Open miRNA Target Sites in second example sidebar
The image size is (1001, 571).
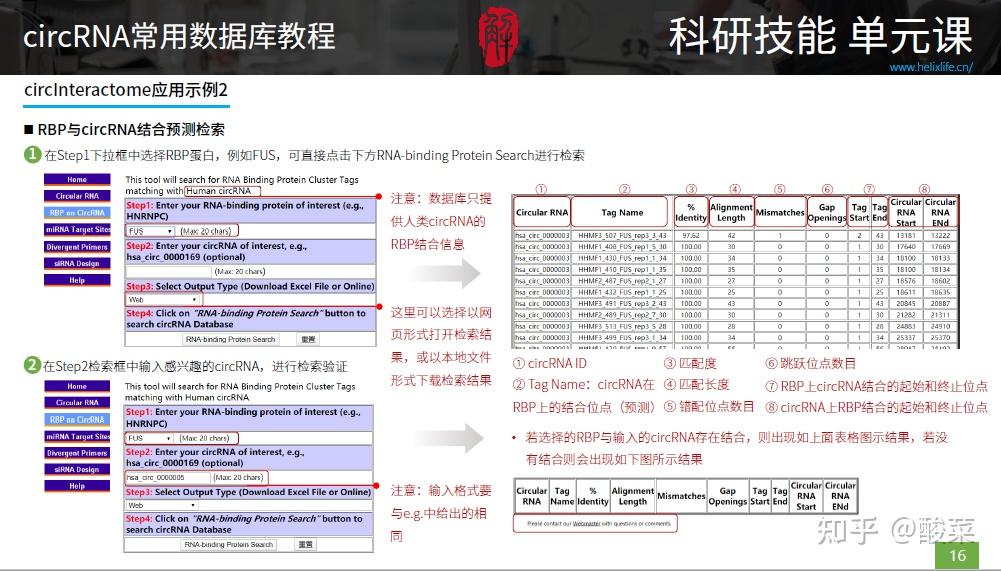pyautogui.click(x=77, y=436)
